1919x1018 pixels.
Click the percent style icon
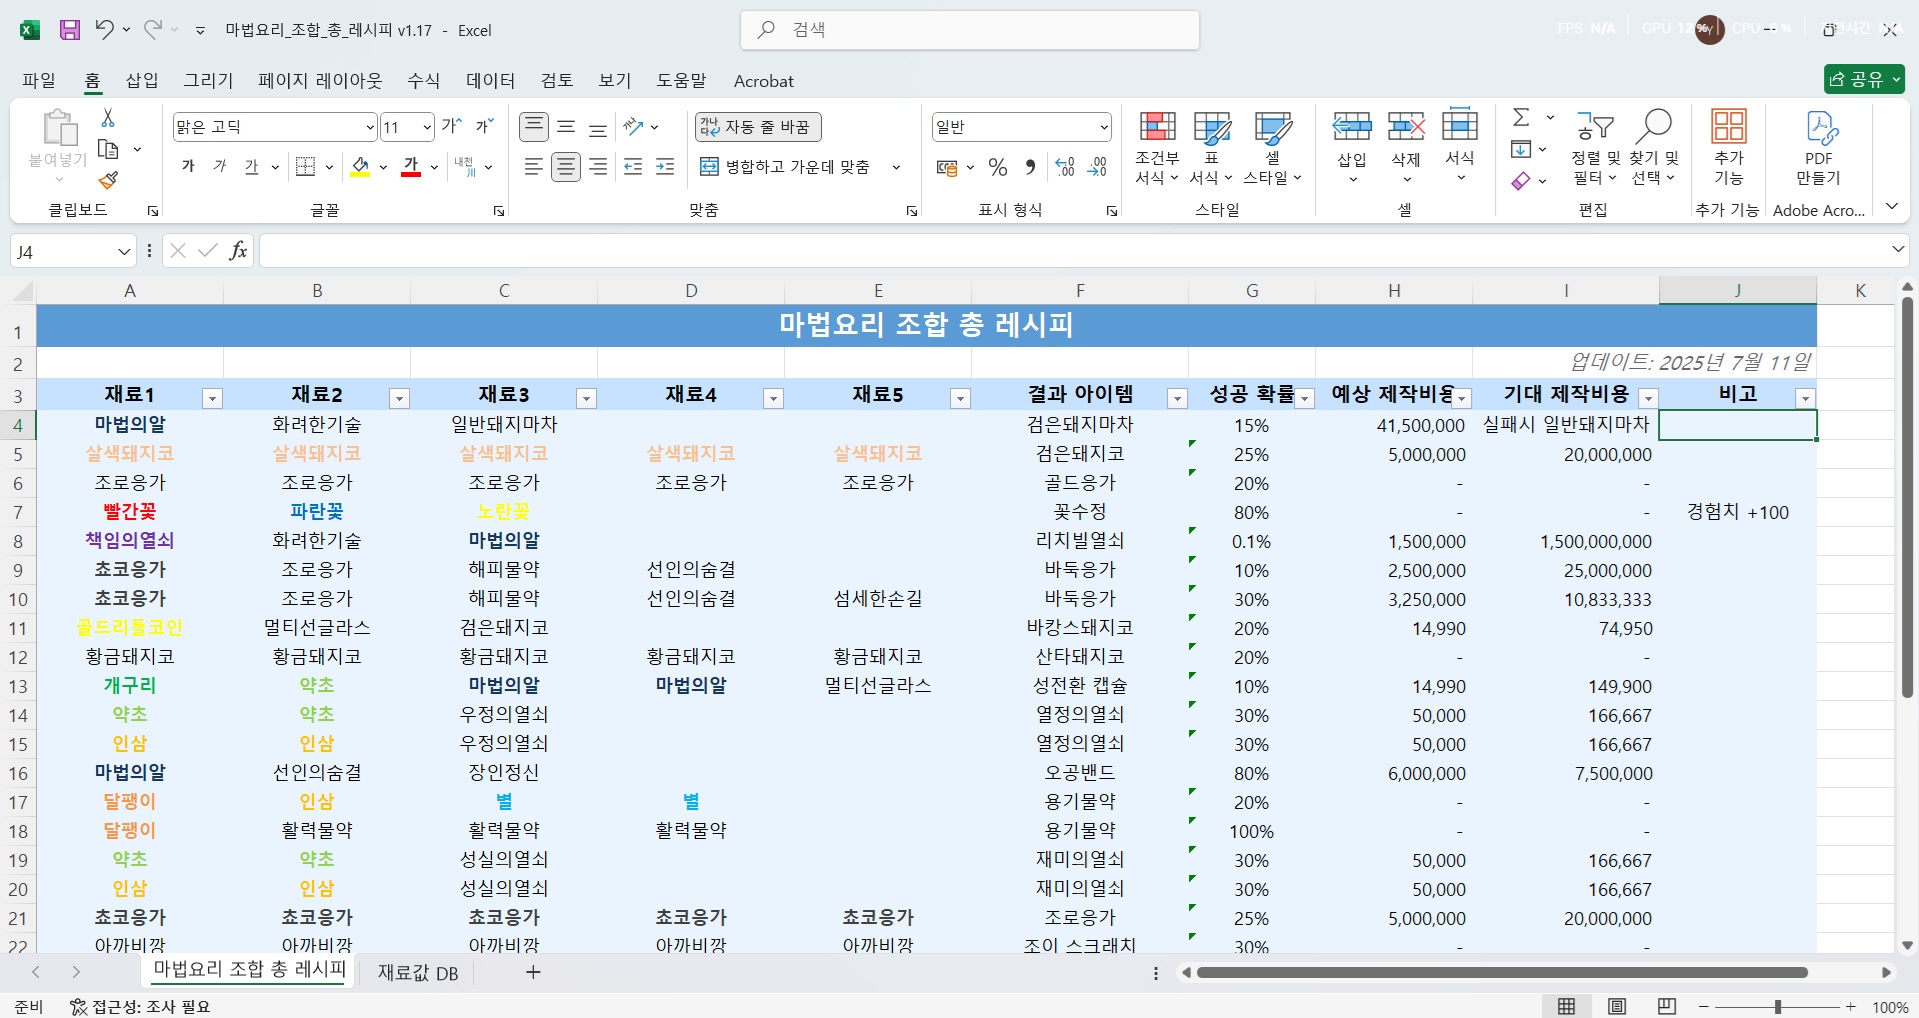point(997,167)
